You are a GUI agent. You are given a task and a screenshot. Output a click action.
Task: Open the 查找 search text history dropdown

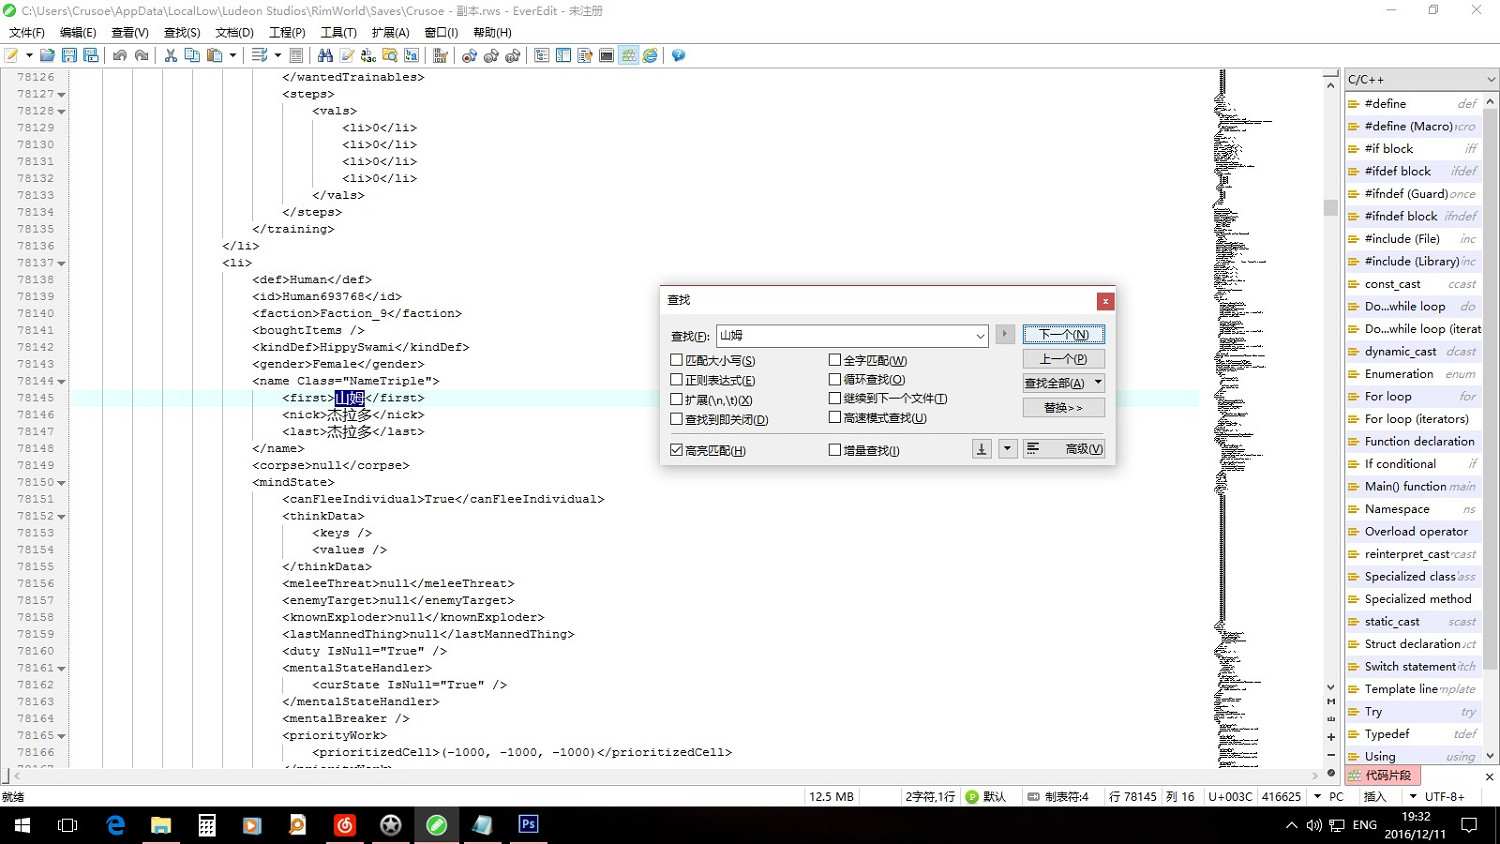tap(980, 336)
